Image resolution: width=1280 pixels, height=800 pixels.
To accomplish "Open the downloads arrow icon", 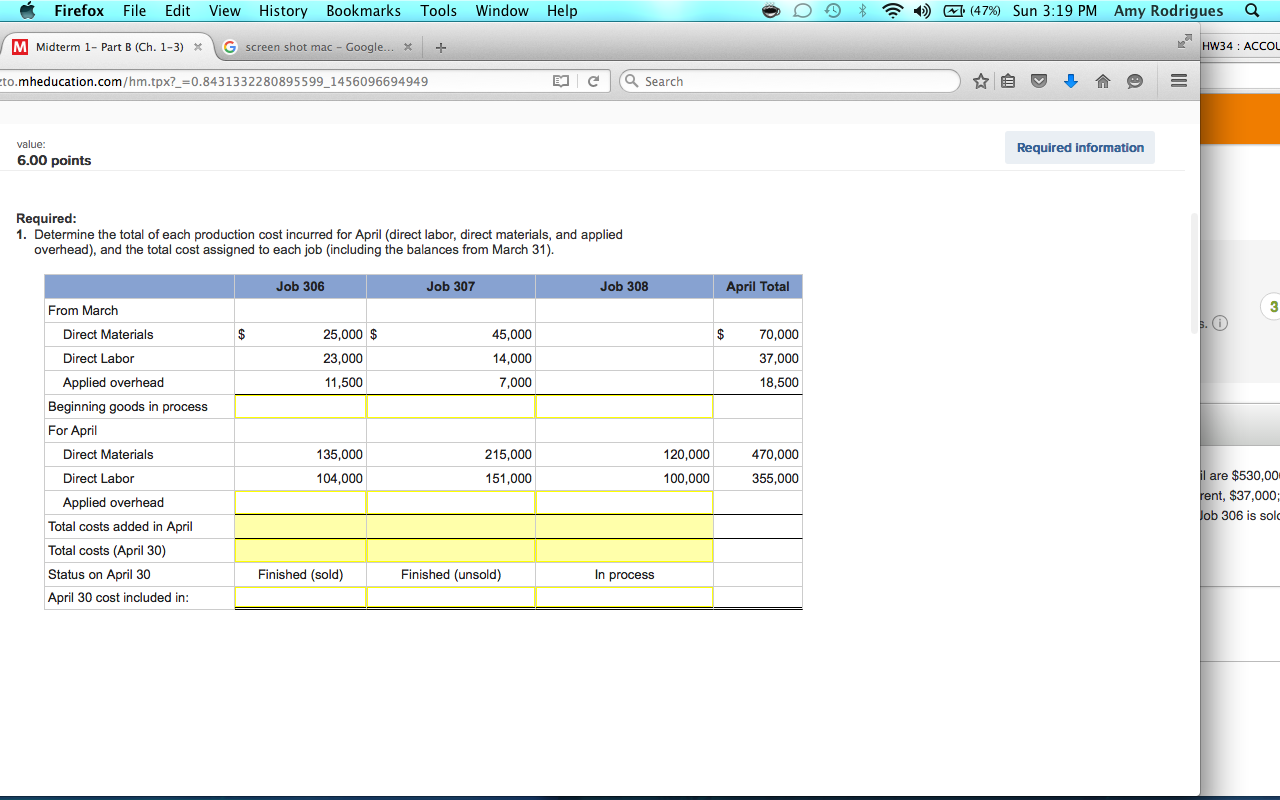I will coord(1071,81).
